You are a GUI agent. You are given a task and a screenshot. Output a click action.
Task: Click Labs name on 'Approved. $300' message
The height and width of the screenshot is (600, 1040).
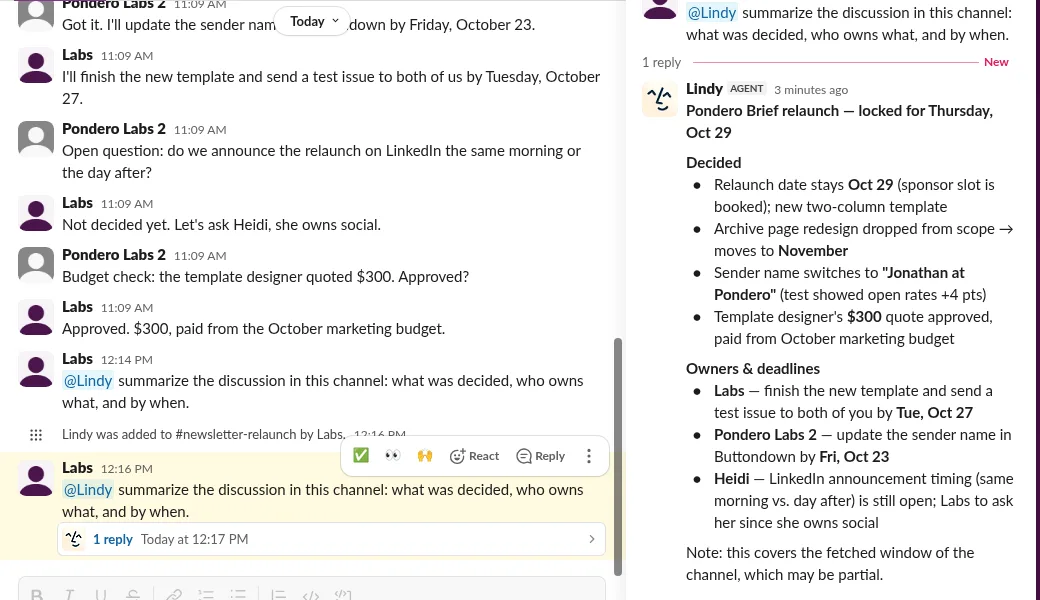78,307
